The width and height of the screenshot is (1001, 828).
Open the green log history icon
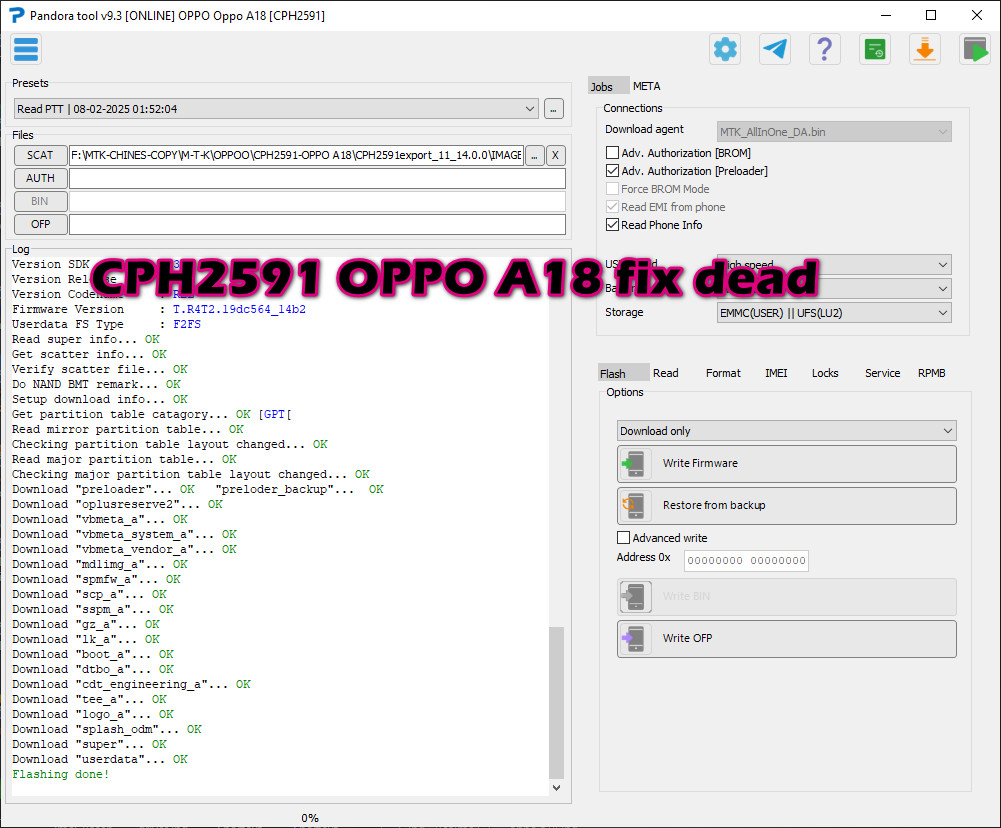pyautogui.click(x=875, y=49)
